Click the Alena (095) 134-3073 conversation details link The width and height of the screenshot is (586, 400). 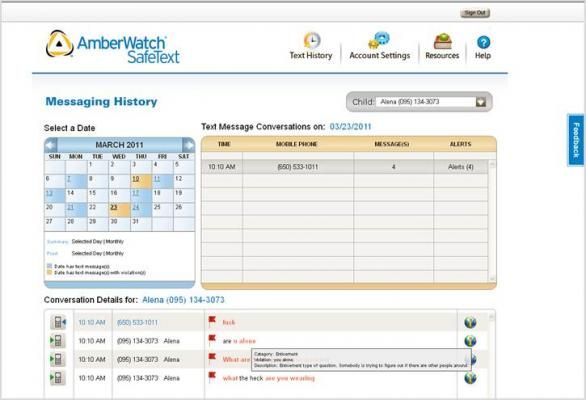[x=183, y=300]
